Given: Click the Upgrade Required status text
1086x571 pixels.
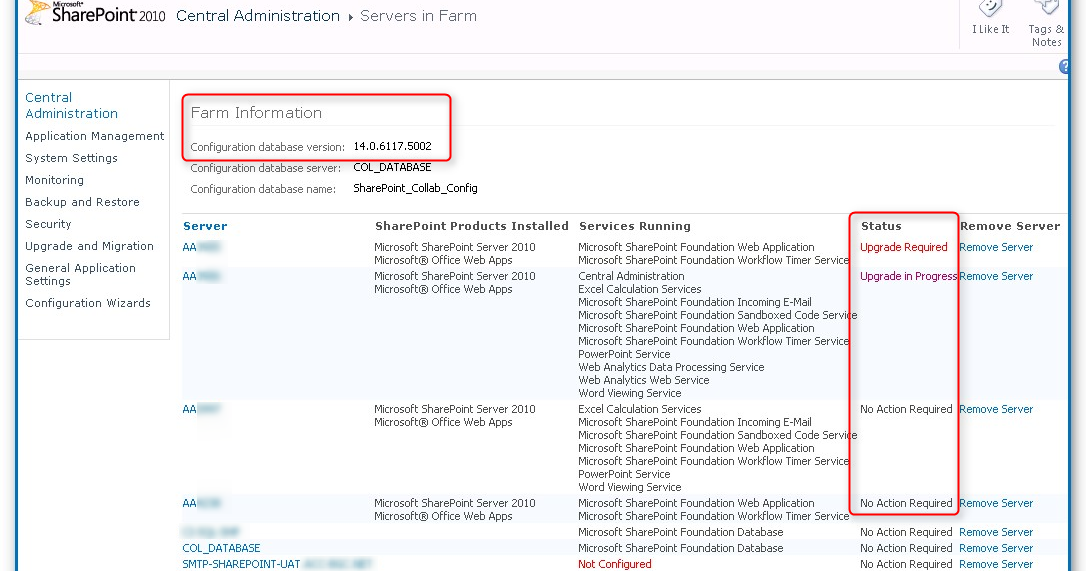Looking at the screenshot, I should (x=904, y=247).
